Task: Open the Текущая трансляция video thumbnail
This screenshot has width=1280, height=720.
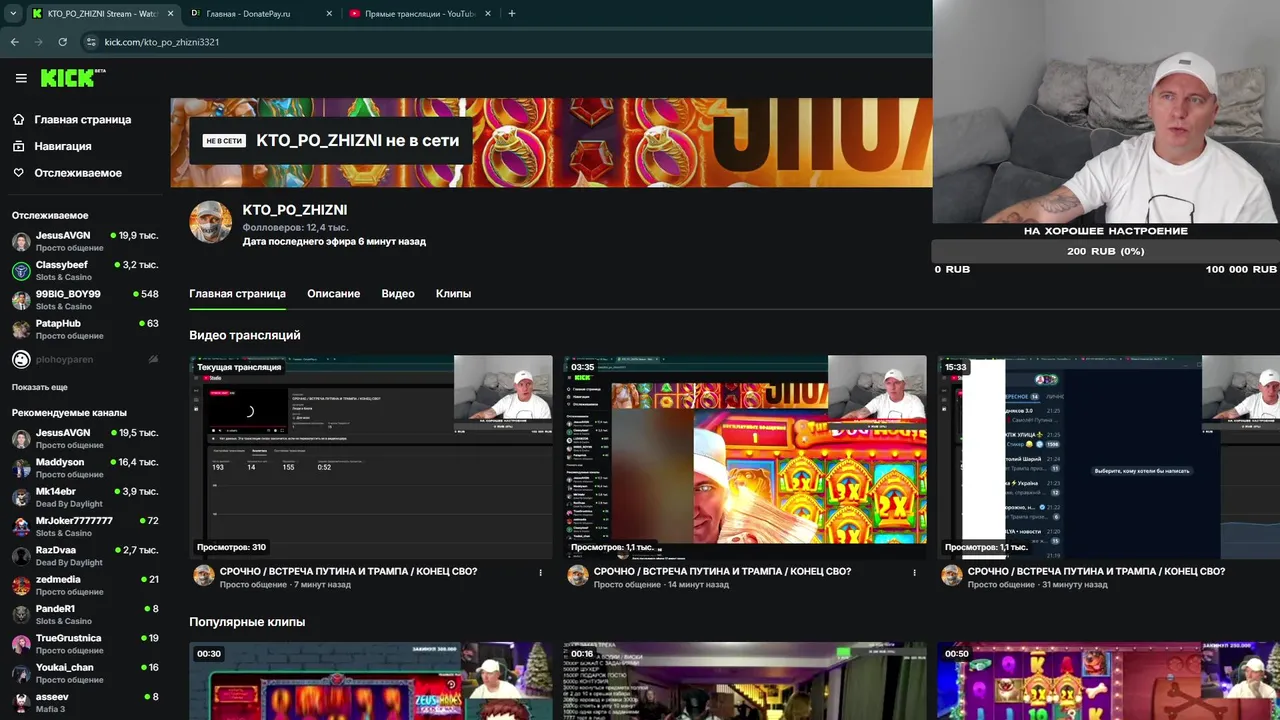Action: pos(371,457)
